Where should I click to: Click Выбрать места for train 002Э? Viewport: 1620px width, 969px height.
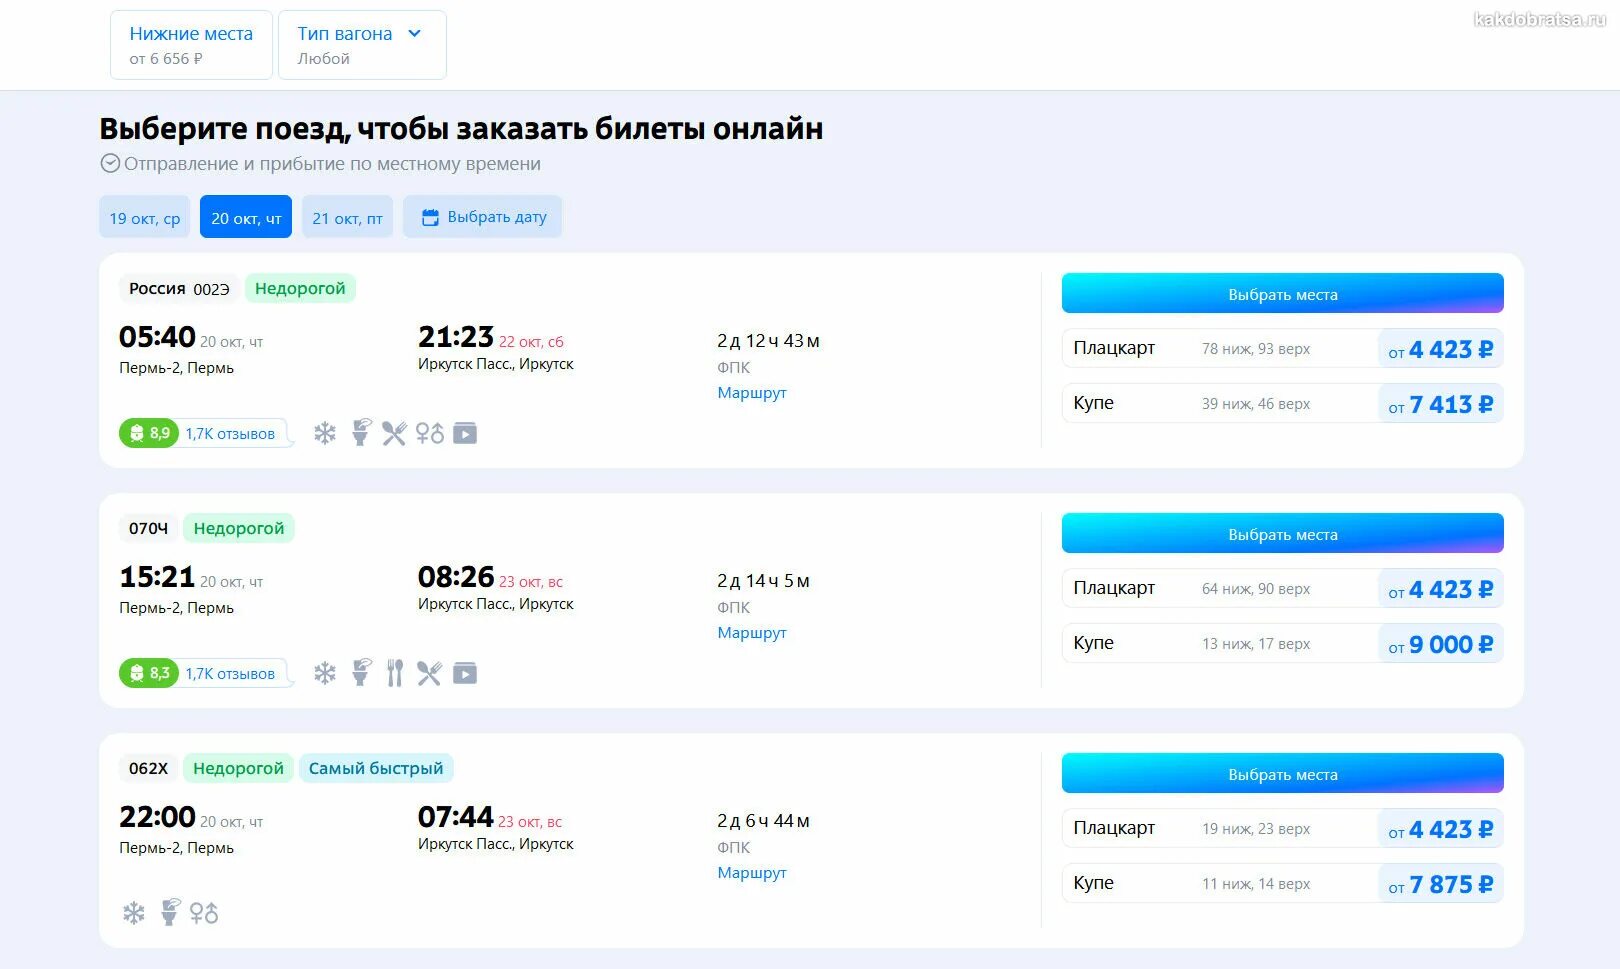coord(1283,294)
